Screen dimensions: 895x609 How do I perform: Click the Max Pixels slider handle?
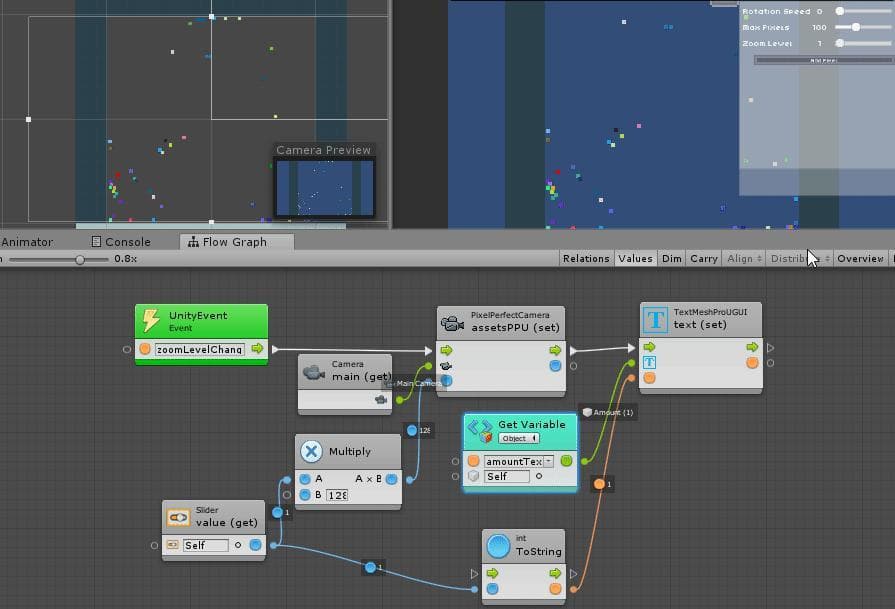(x=856, y=27)
